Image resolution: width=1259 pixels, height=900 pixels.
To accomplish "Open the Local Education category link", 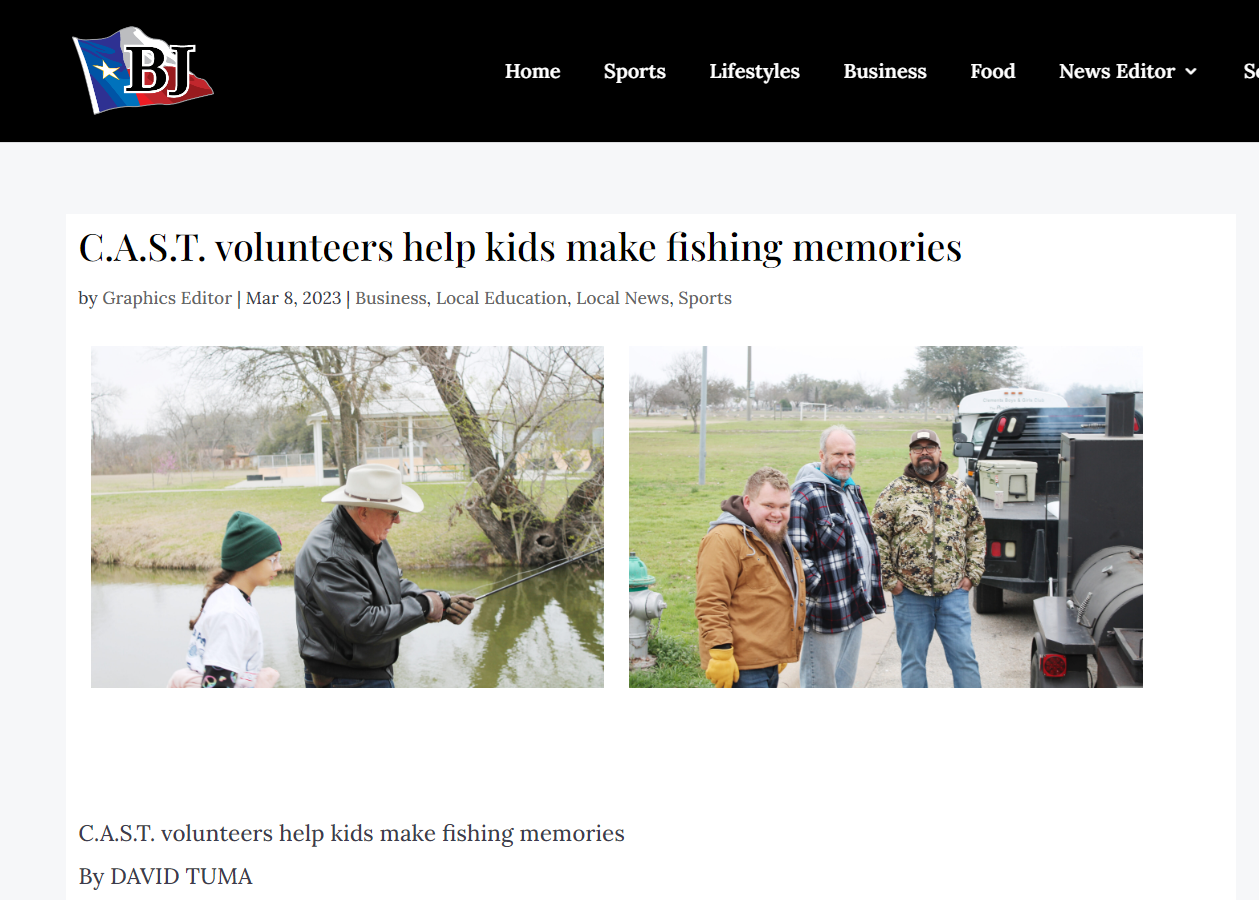I will pyautogui.click(x=501, y=298).
